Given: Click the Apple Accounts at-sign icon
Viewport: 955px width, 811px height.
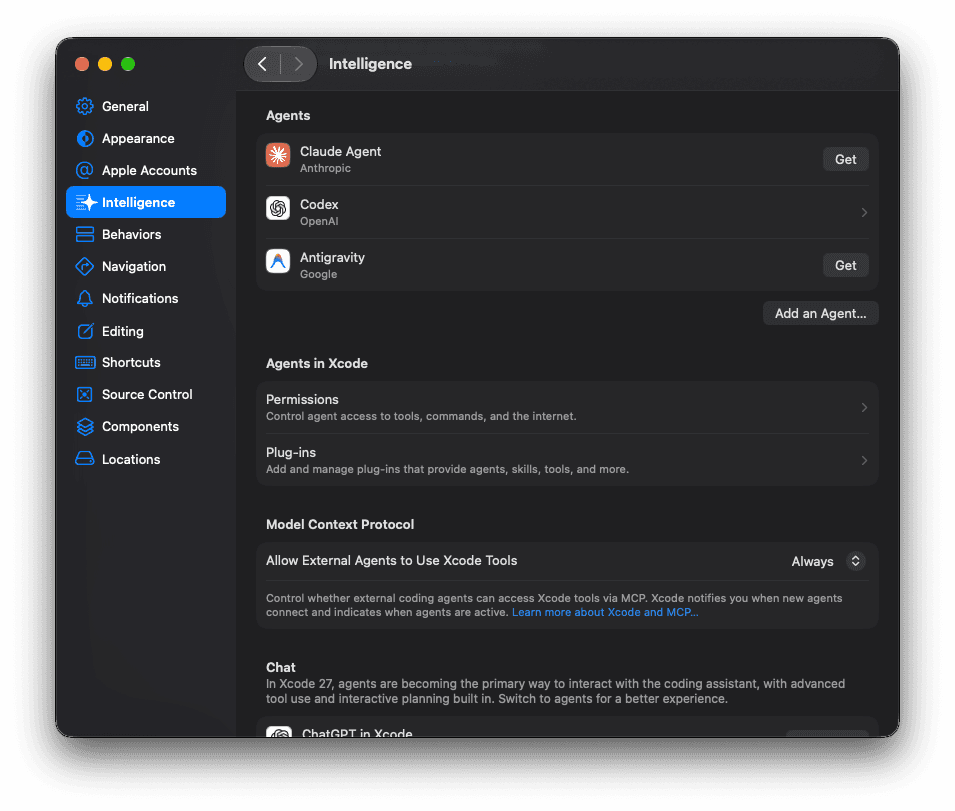Looking at the screenshot, I should [85, 170].
